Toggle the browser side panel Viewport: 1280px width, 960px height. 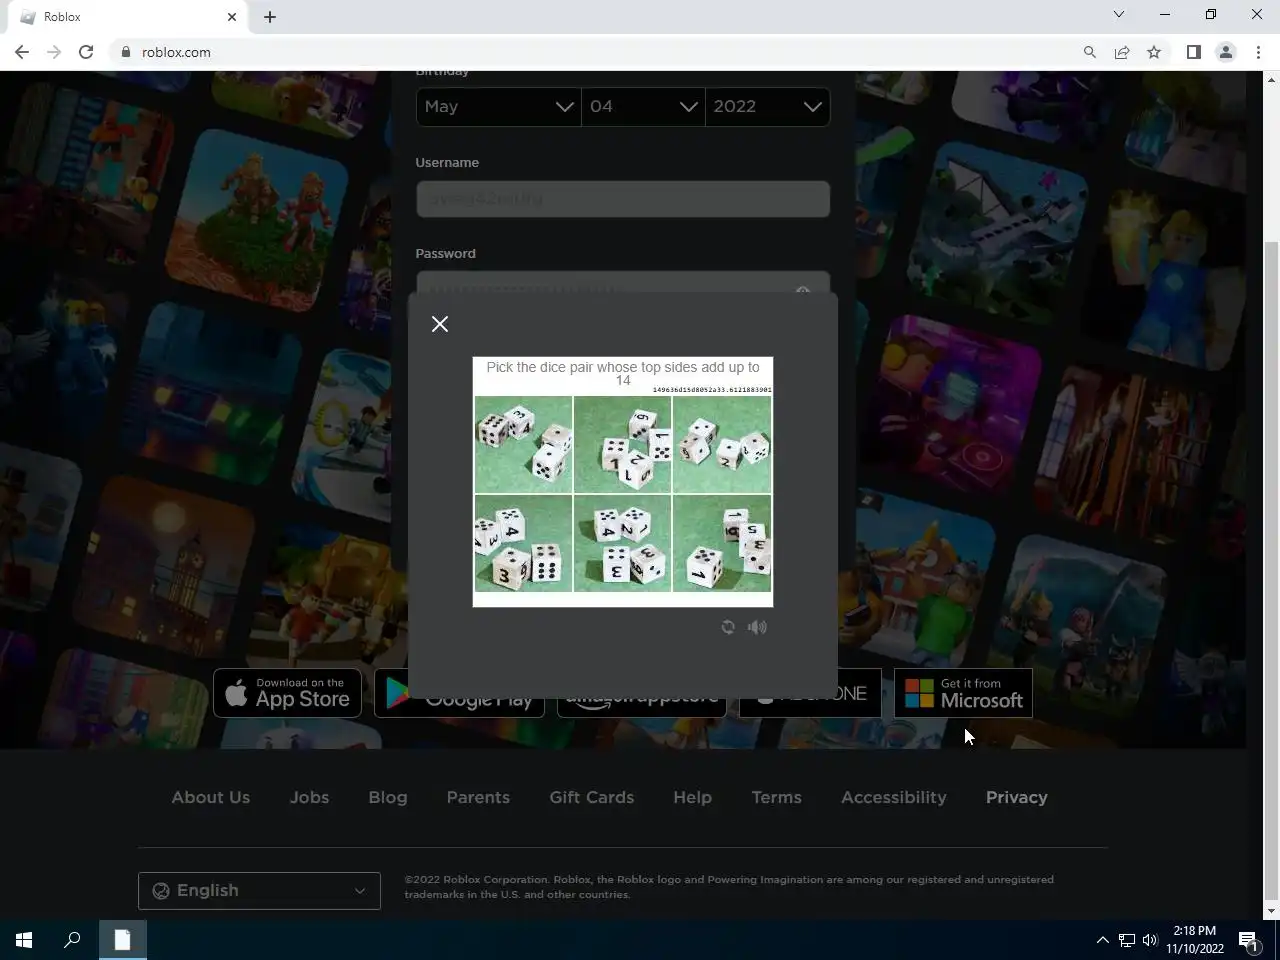pos(1194,52)
